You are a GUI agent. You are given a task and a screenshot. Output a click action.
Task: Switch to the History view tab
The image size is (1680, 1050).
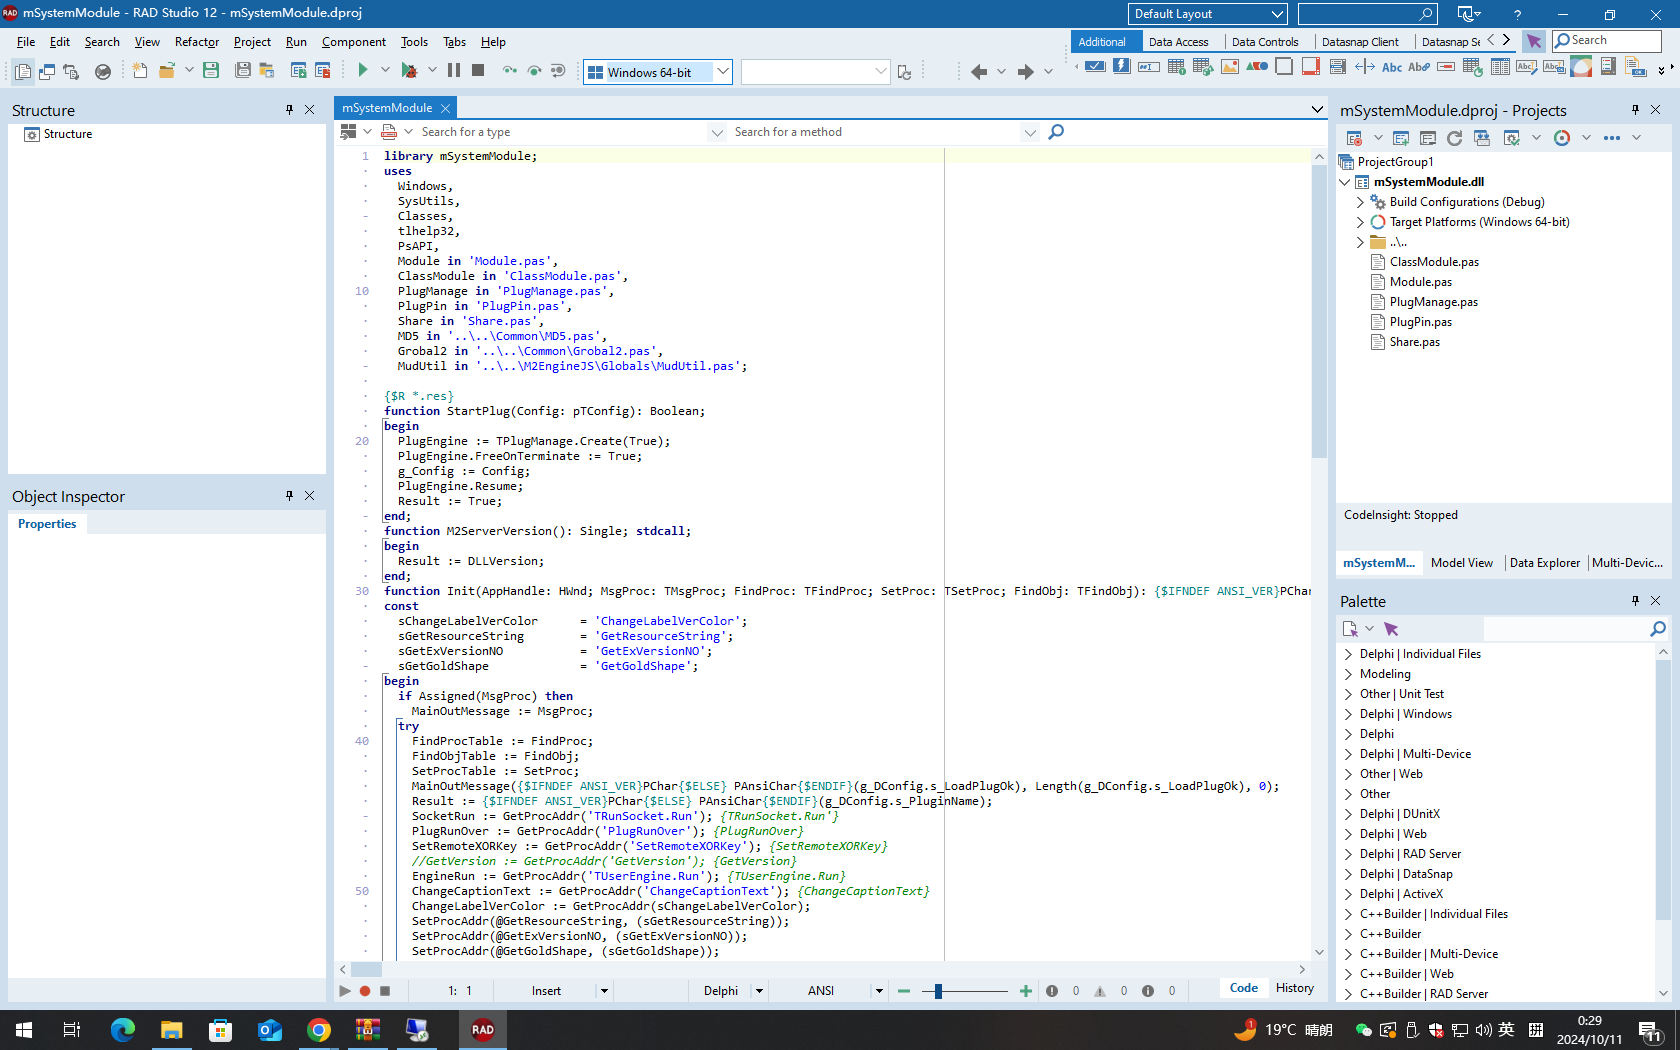pos(1295,988)
